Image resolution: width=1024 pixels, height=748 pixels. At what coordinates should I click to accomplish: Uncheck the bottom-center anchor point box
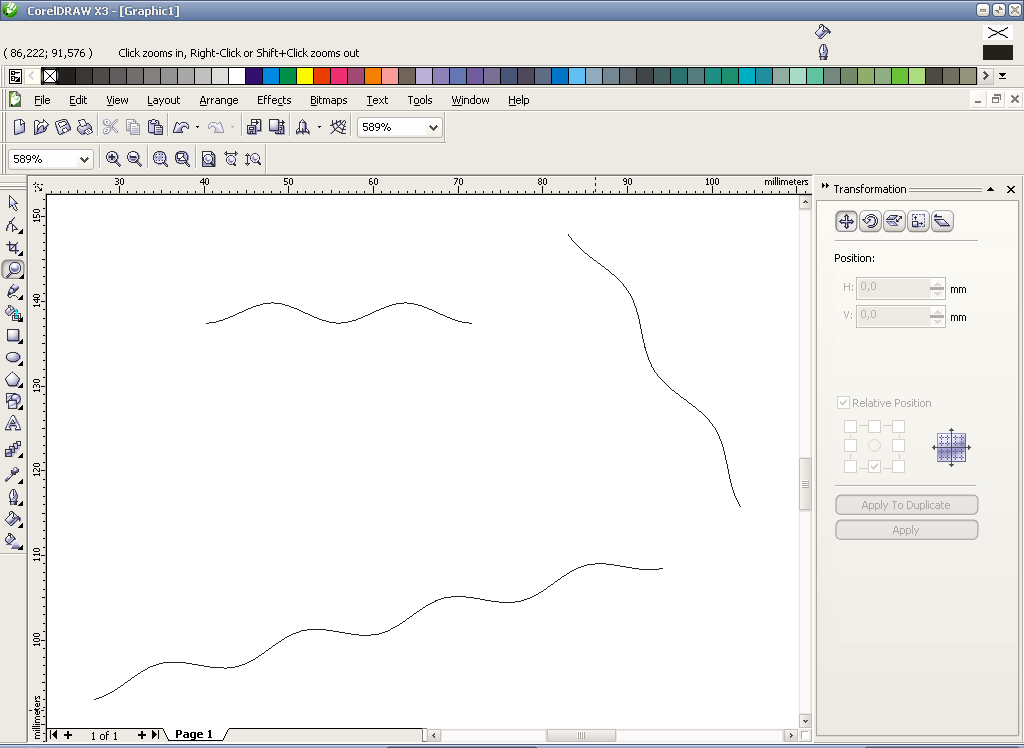[874, 466]
